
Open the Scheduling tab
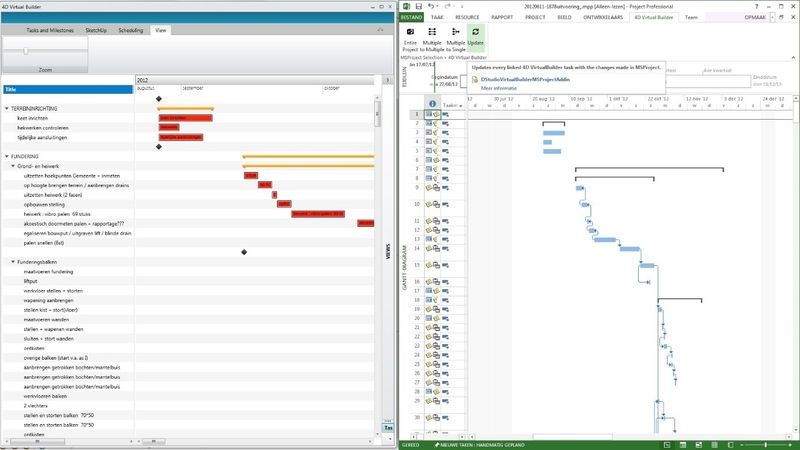130,31
